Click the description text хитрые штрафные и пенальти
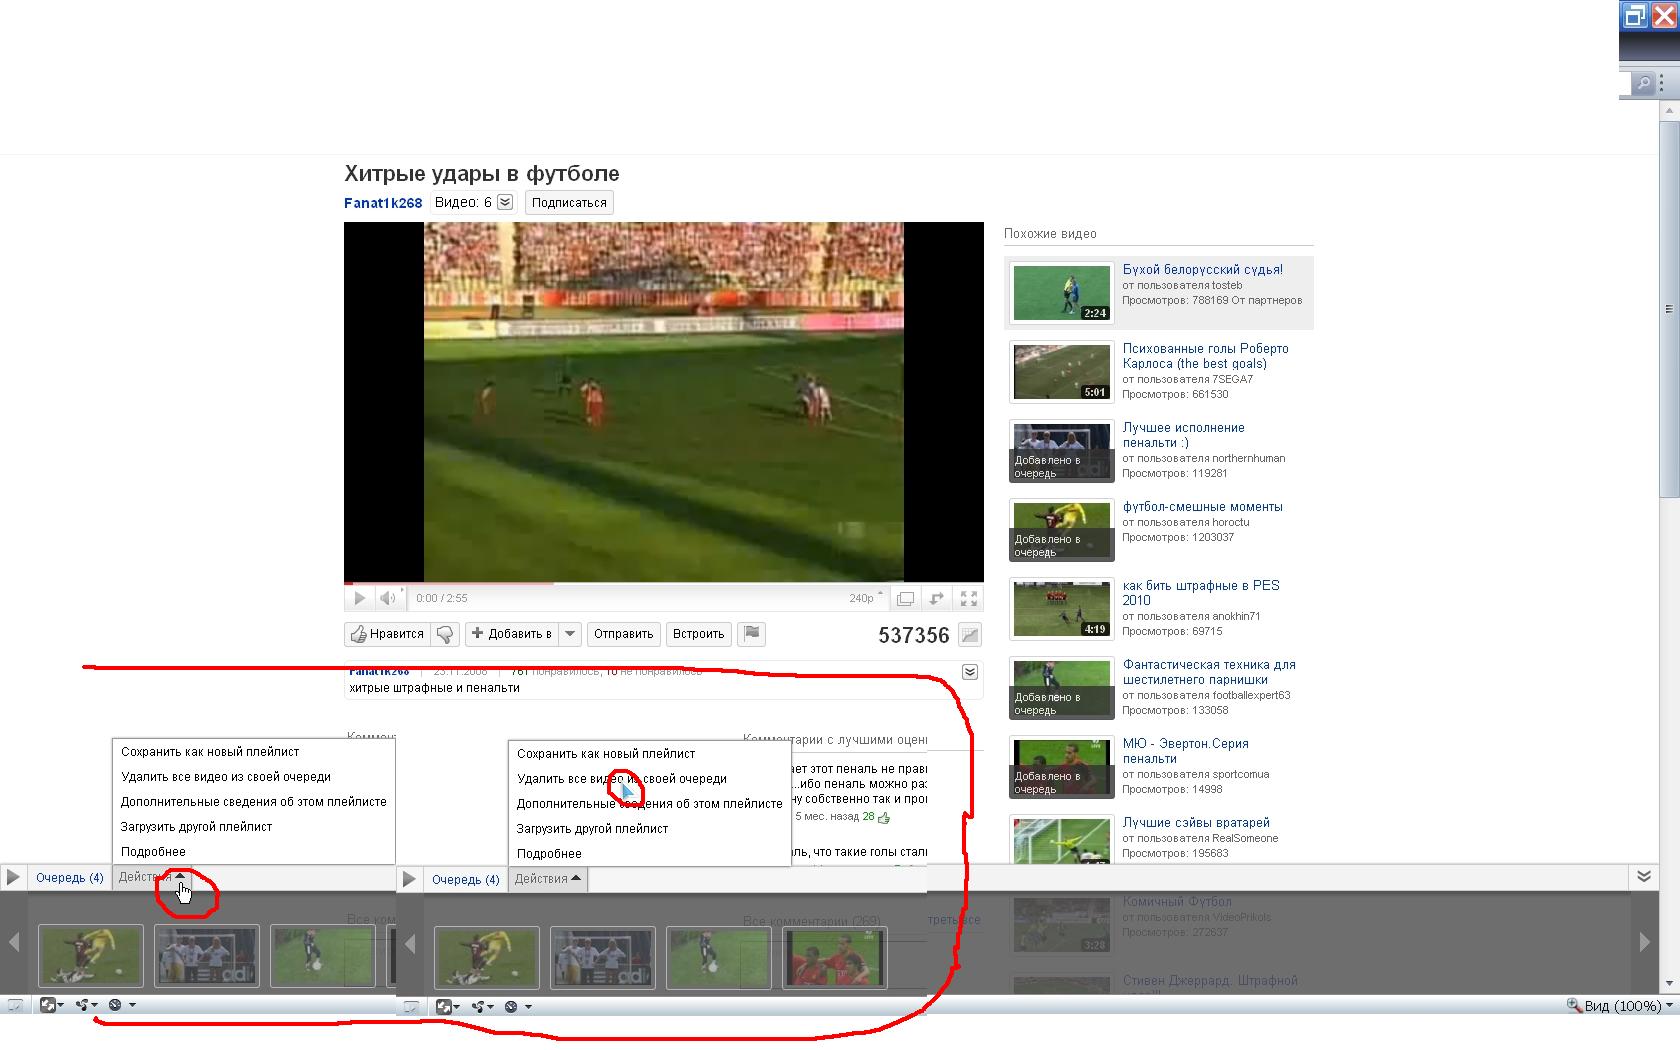 coord(434,688)
